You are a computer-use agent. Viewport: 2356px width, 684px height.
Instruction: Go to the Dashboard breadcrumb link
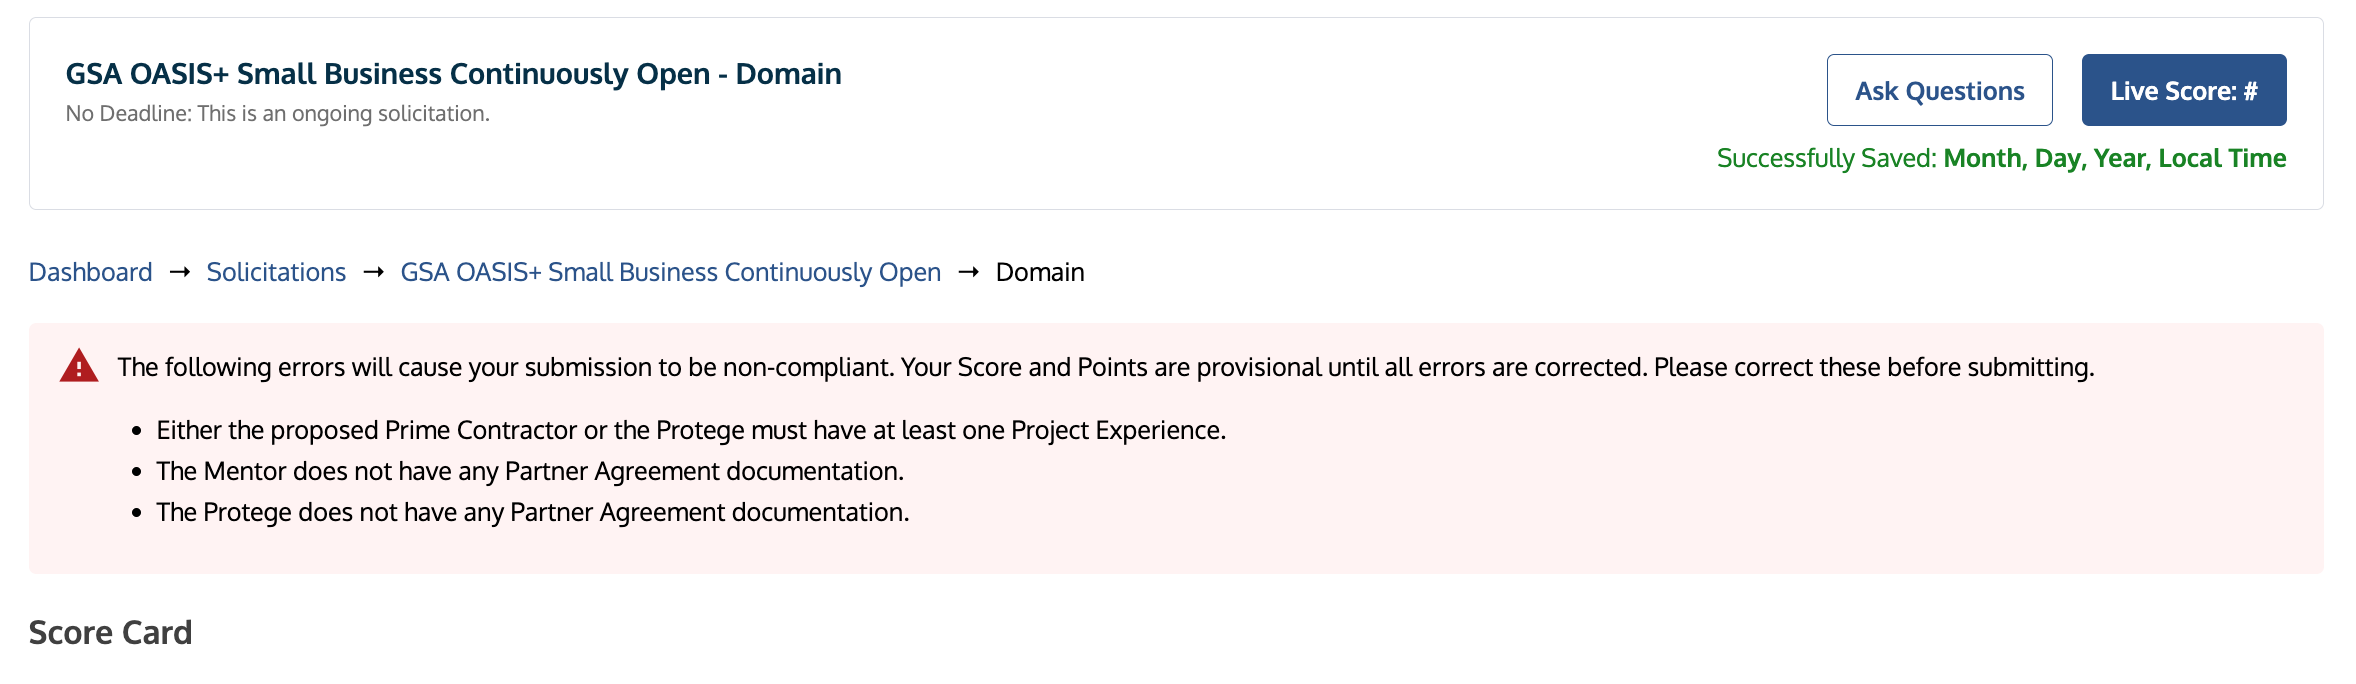pos(90,272)
